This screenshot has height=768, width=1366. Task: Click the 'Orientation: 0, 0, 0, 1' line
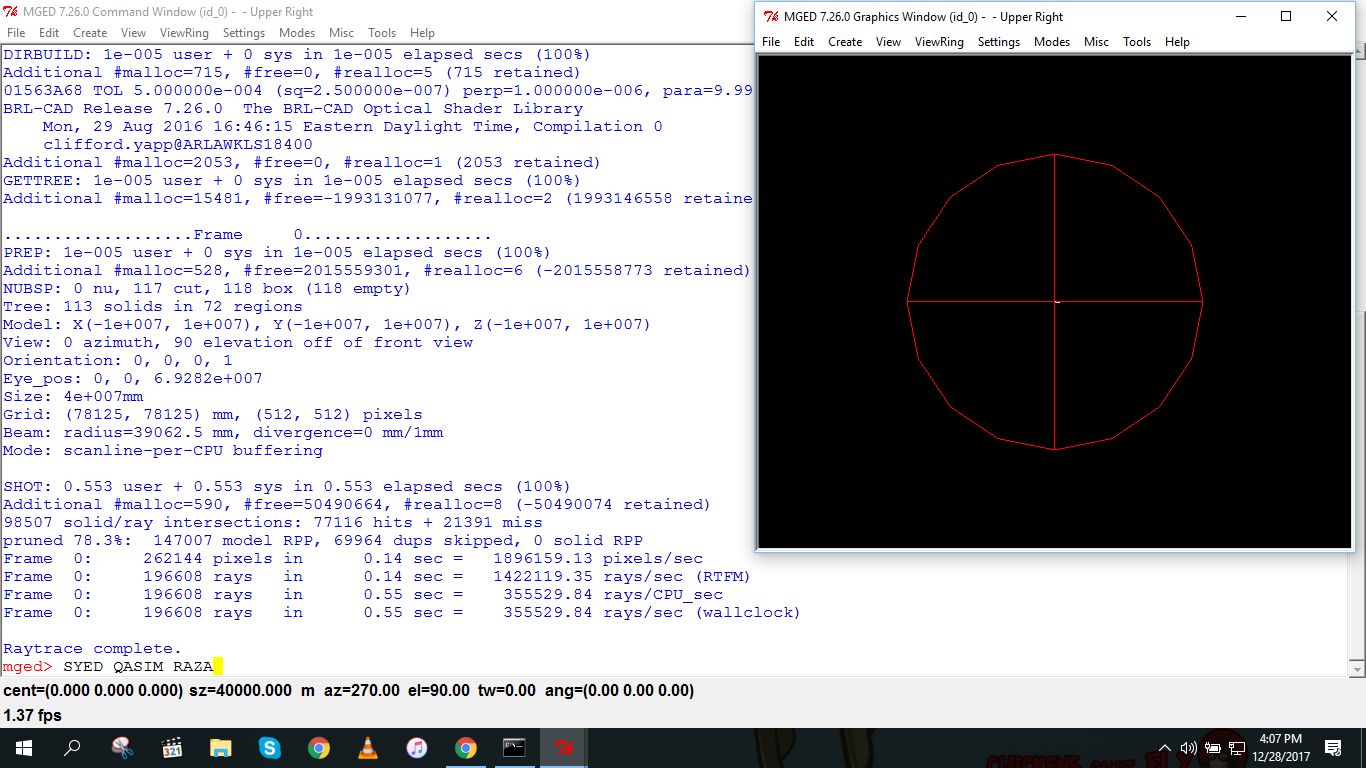tap(118, 360)
